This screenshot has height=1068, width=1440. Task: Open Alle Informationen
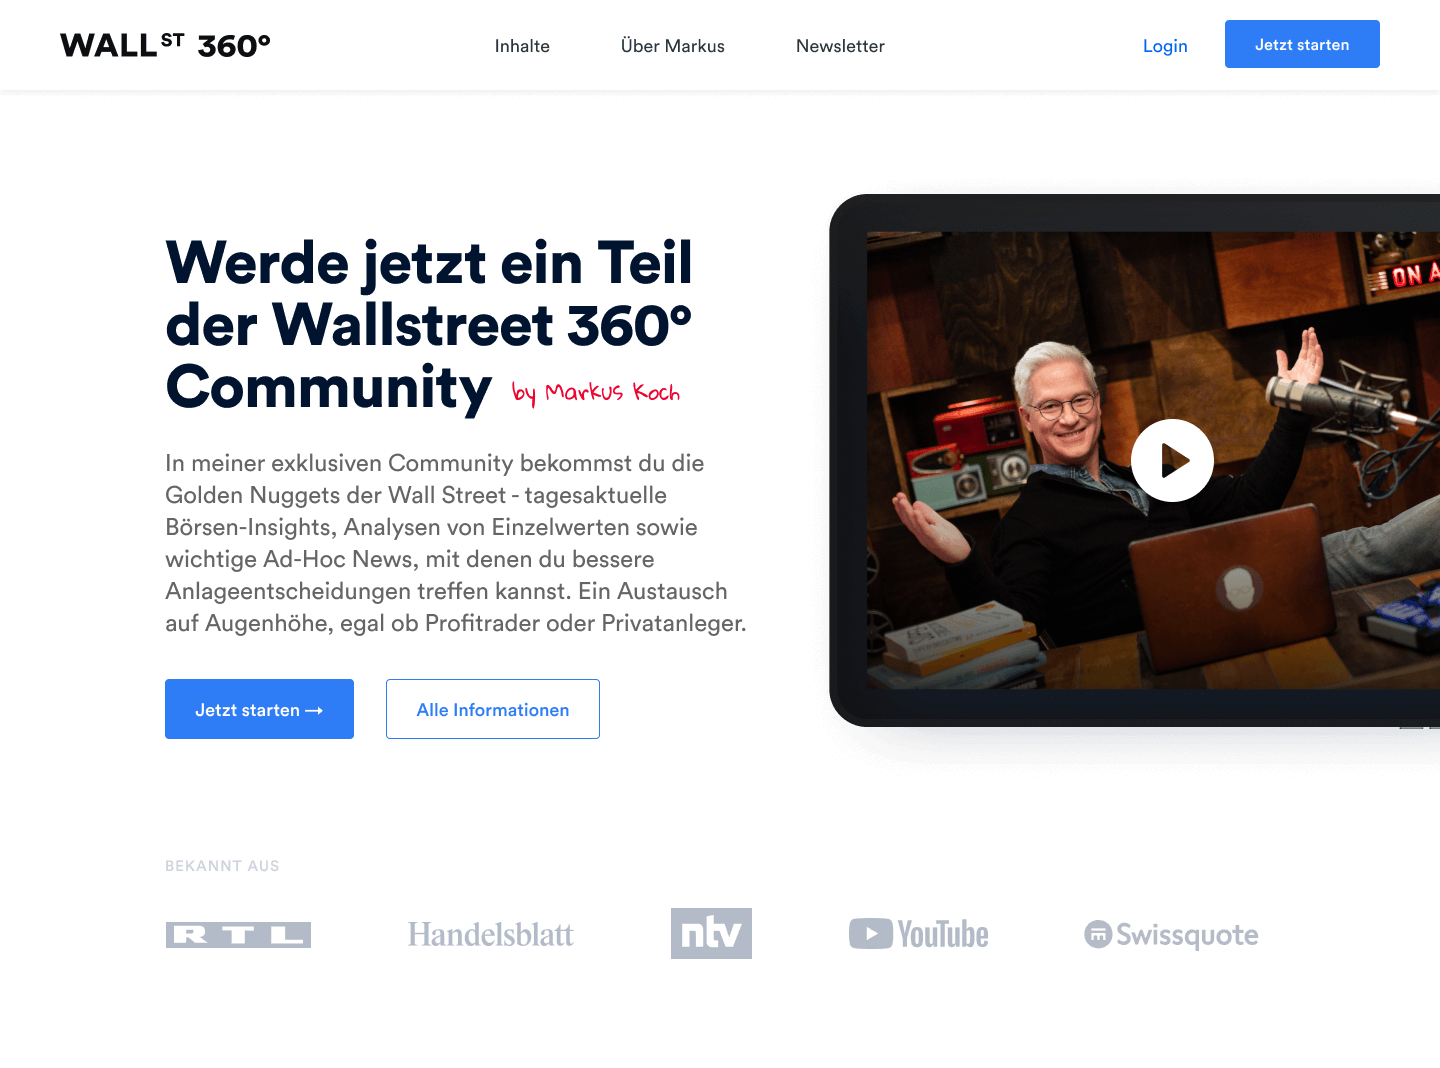pyautogui.click(x=493, y=709)
